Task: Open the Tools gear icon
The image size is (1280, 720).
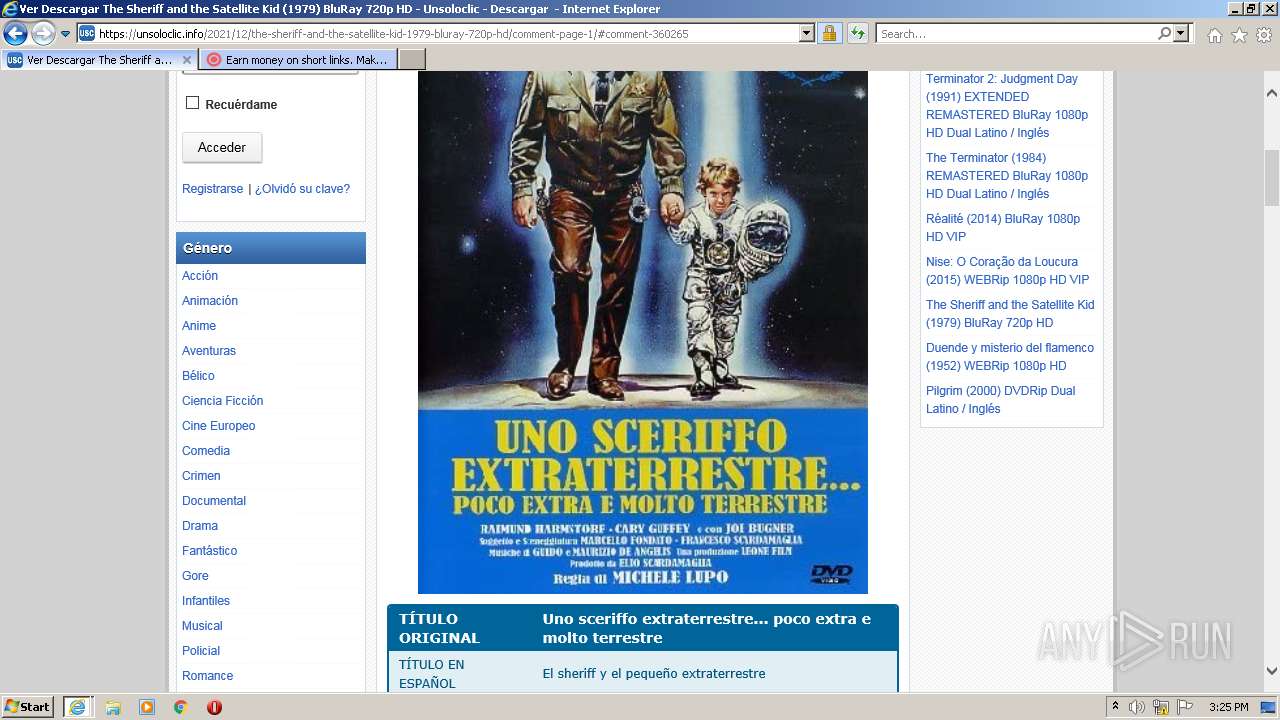Action: coord(1263,35)
